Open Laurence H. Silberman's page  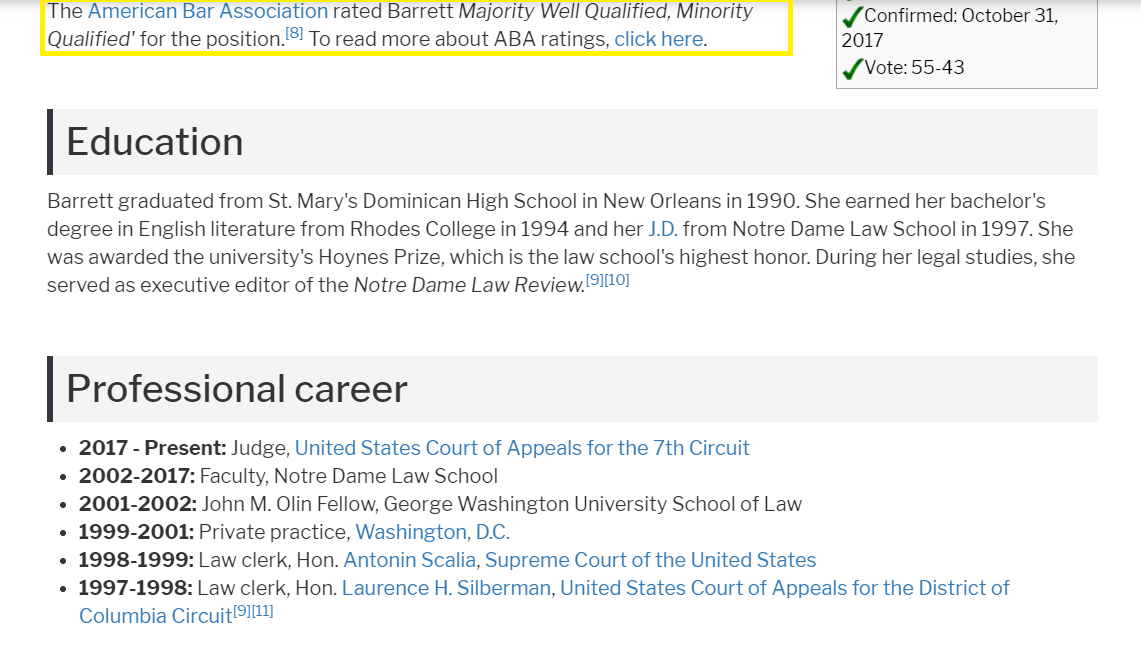point(446,588)
